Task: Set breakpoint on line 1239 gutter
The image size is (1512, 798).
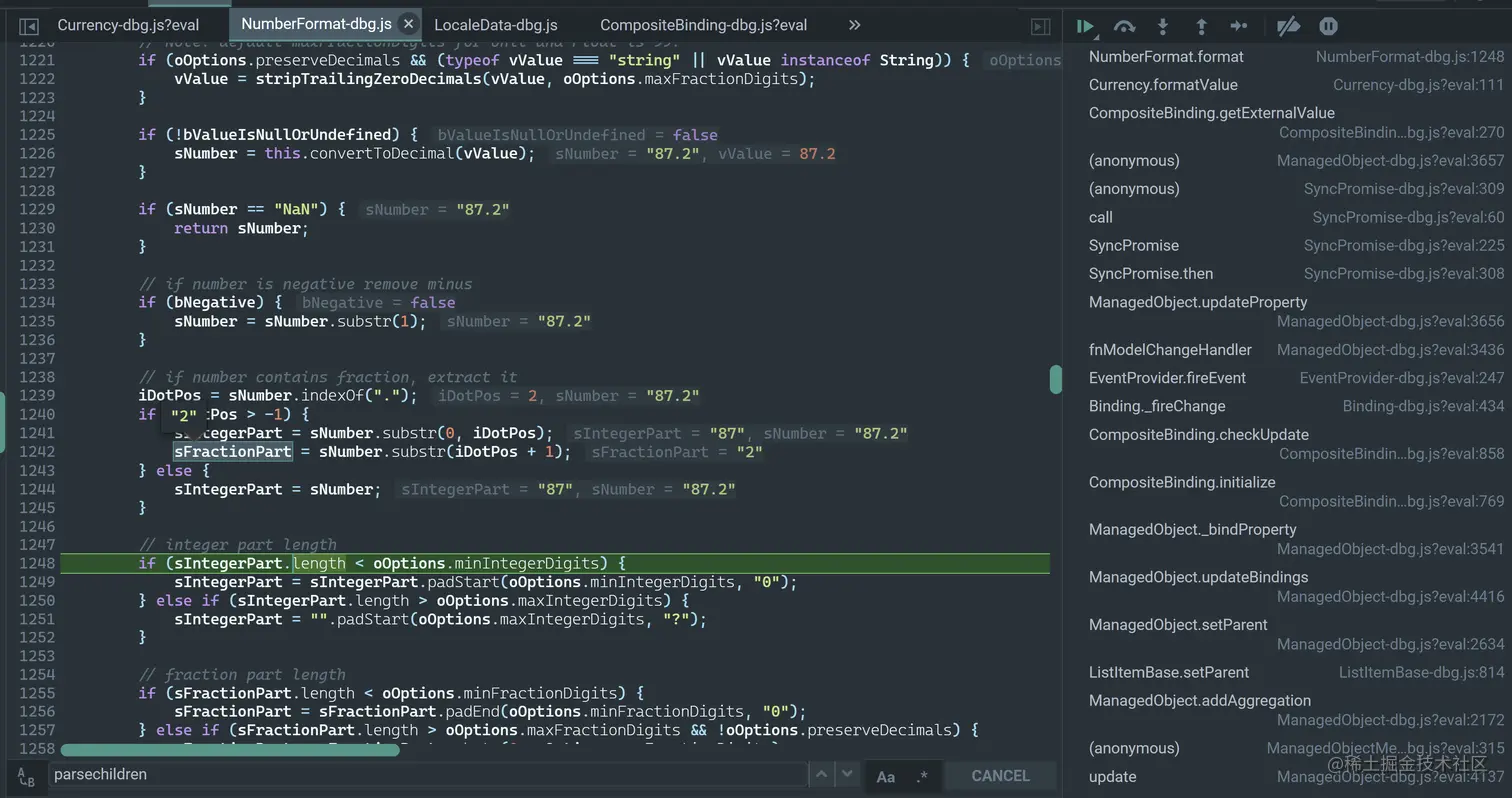Action: tap(37, 395)
